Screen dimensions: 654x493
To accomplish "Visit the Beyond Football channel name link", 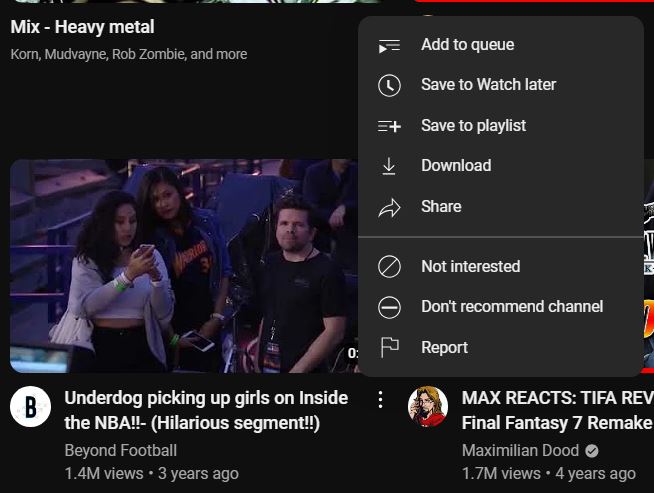I will pos(120,451).
